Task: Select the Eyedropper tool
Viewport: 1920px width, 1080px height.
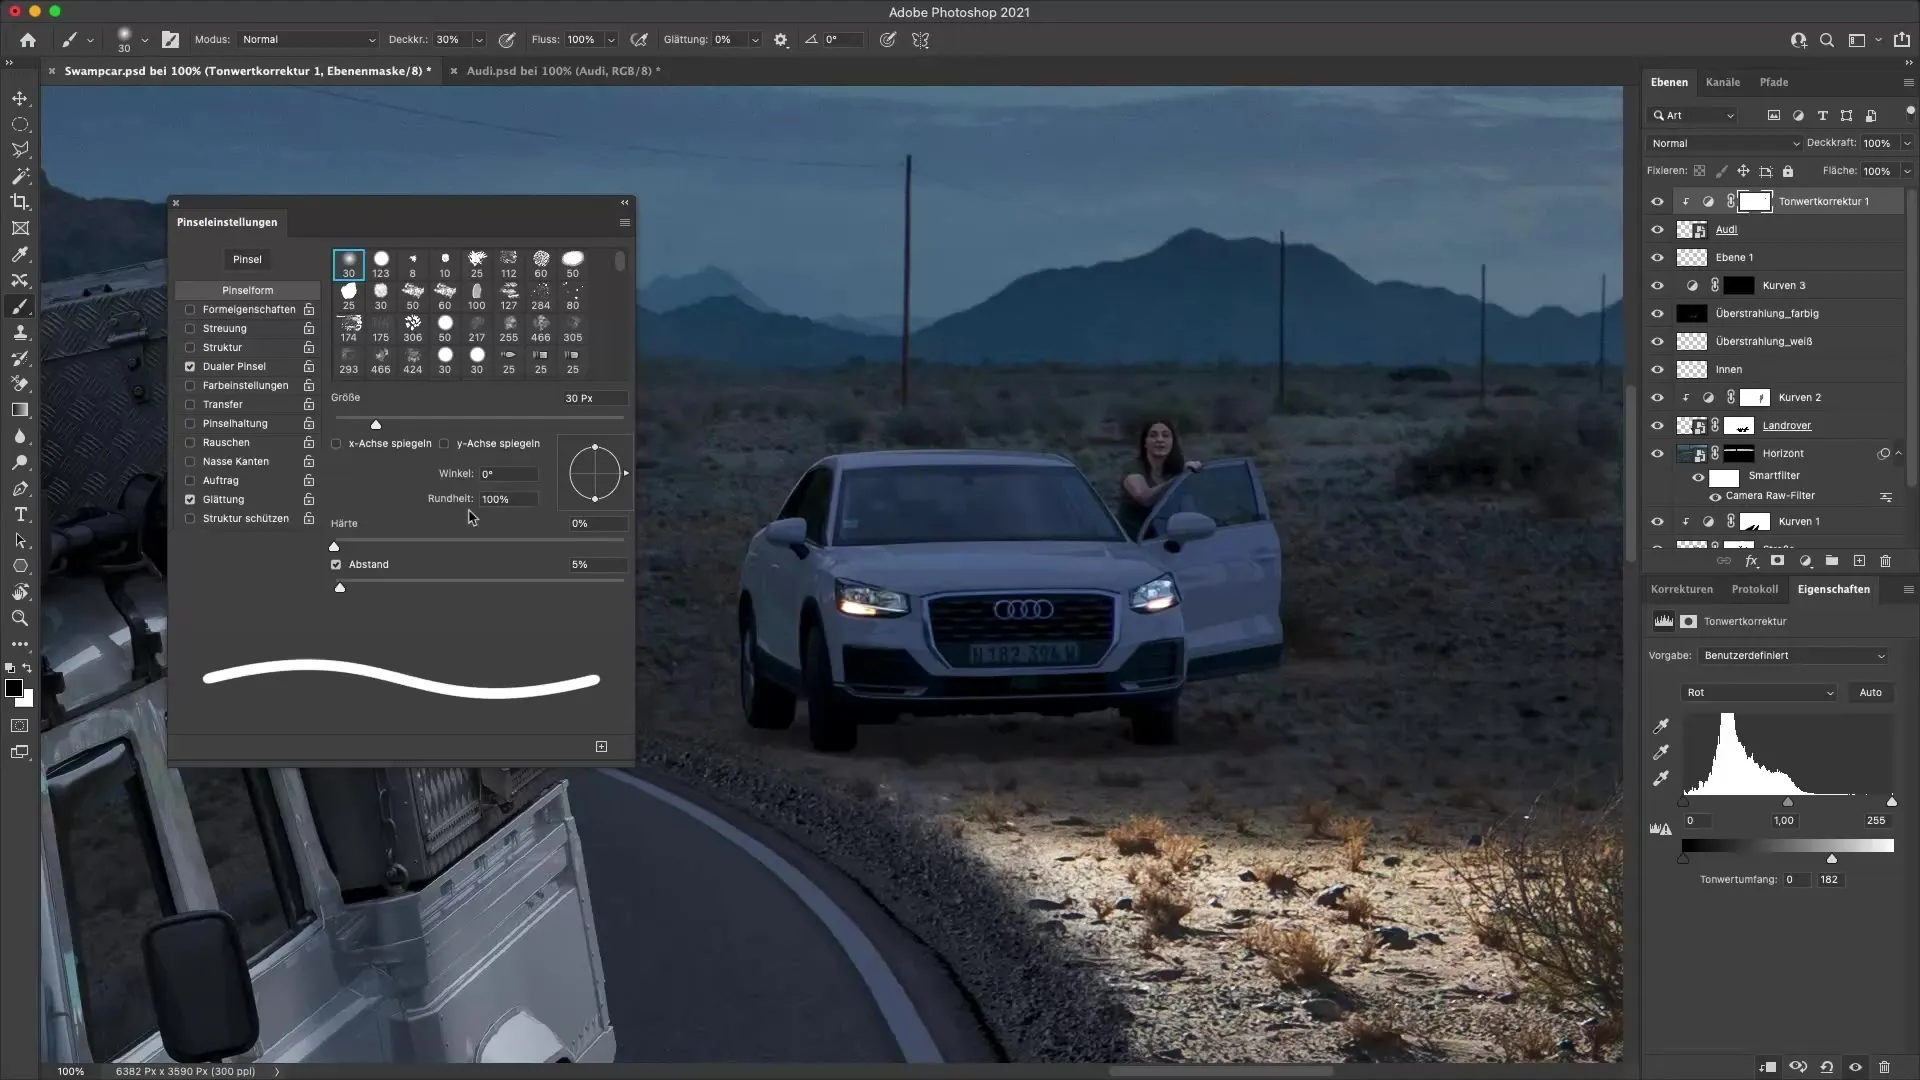Action: tap(20, 255)
